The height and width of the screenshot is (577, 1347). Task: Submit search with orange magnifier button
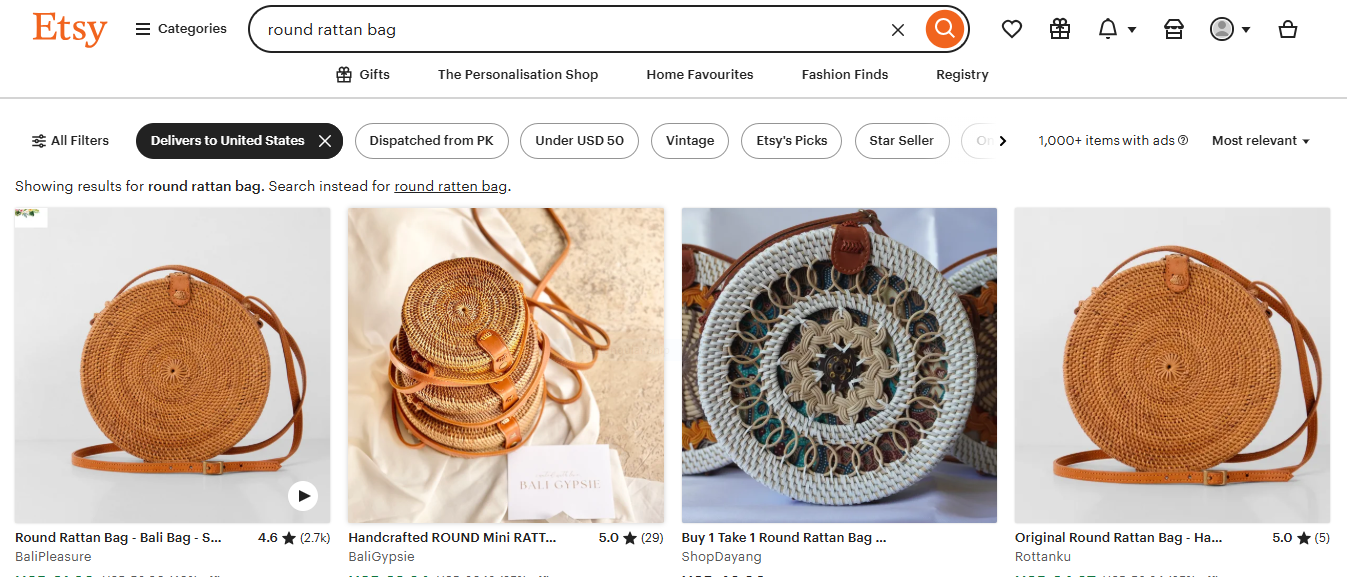[944, 29]
